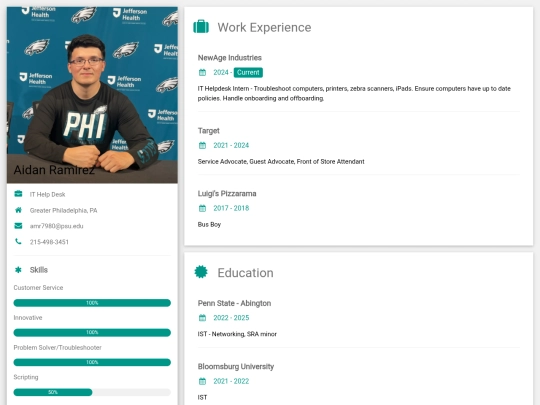Click Aidan Ramirez's profile photo
Image resolution: width=540 pixels, height=405 pixels.
click(92, 95)
